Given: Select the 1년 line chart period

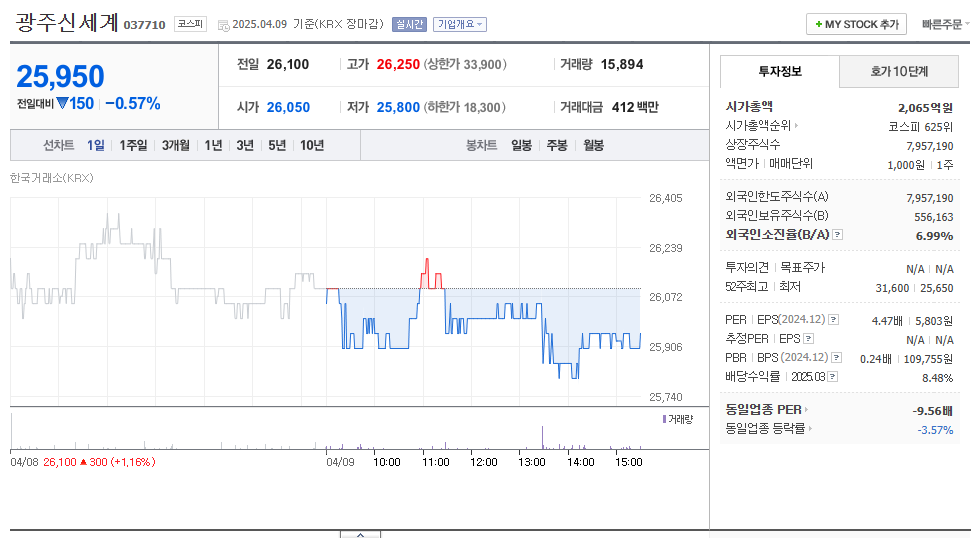Looking at the screenshot, I should 214,145.
